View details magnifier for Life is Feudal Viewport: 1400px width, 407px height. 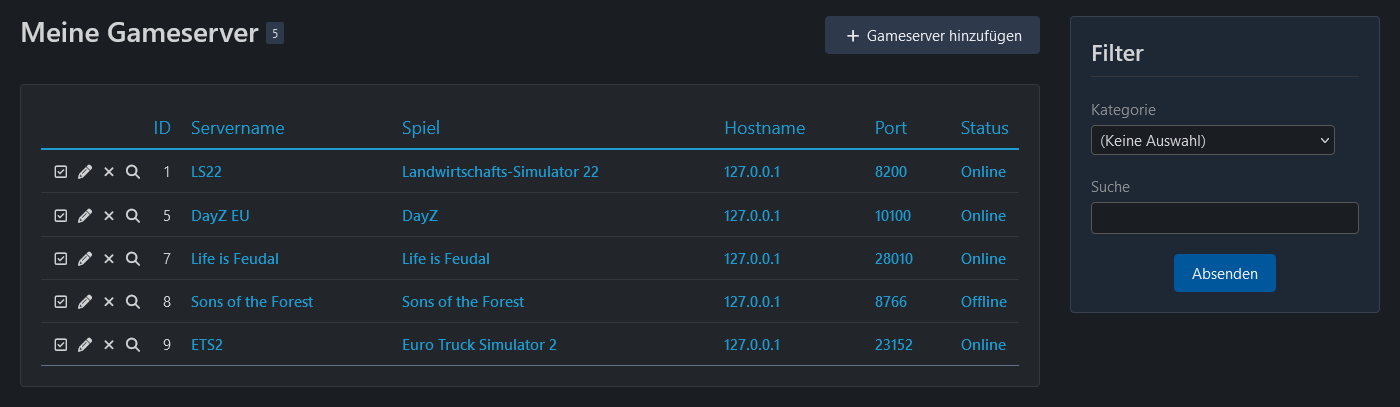click(133, 259)
